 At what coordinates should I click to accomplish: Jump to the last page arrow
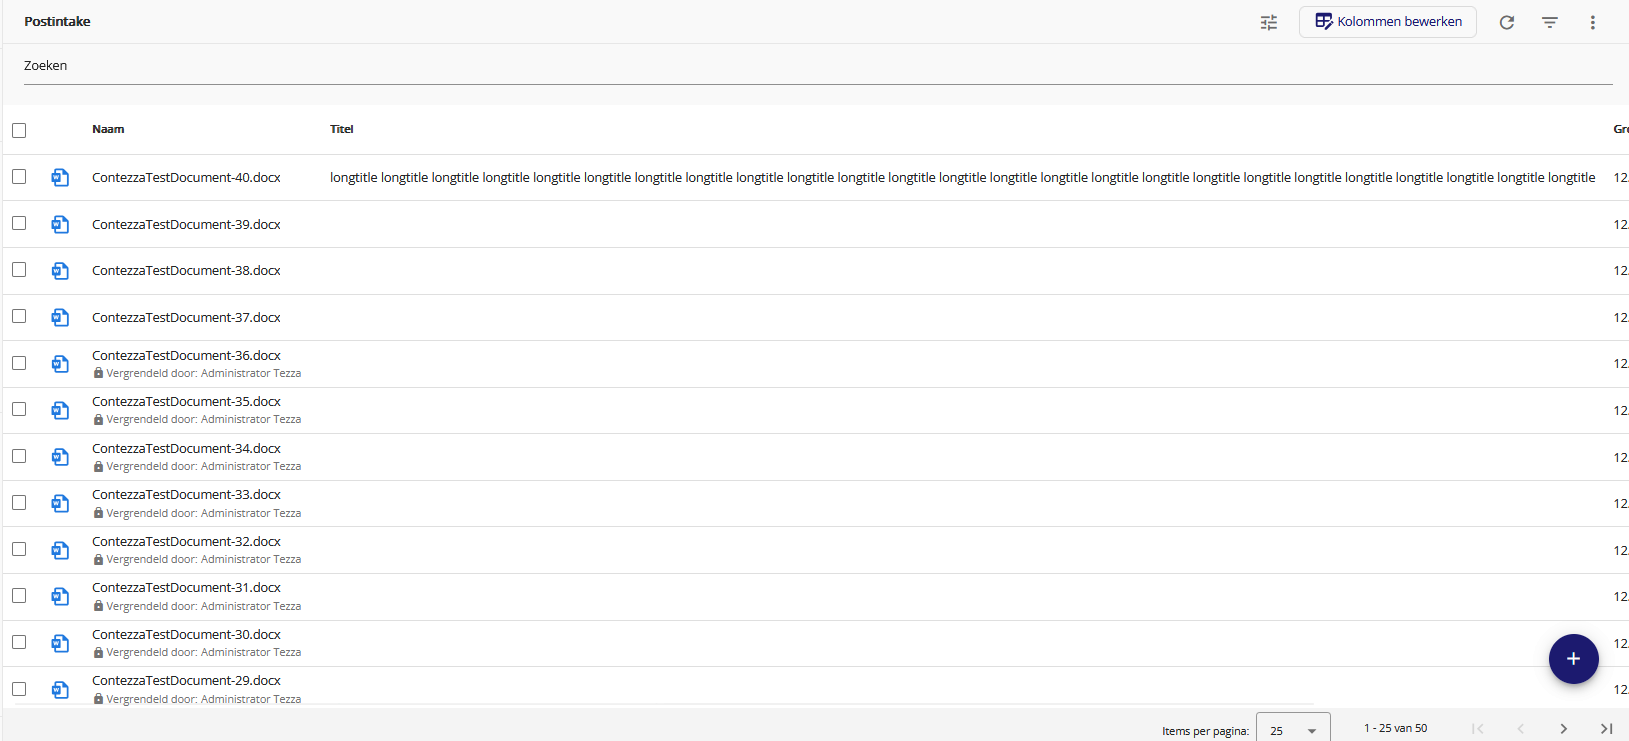tap(1606, 729)
